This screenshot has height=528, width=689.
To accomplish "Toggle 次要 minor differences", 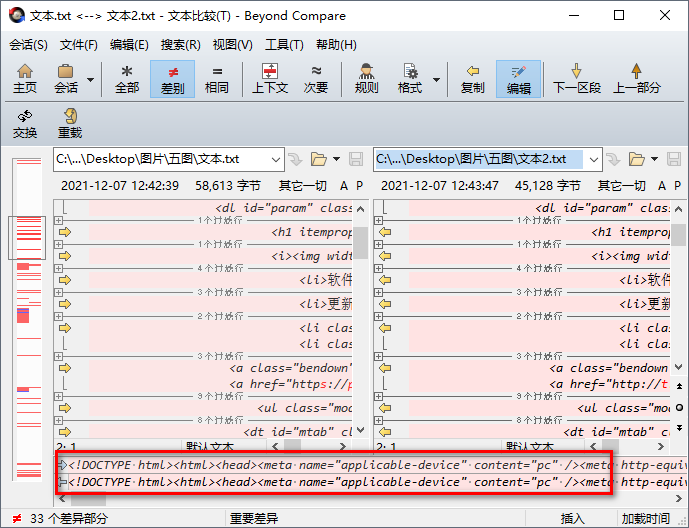I will coord(315,79).
